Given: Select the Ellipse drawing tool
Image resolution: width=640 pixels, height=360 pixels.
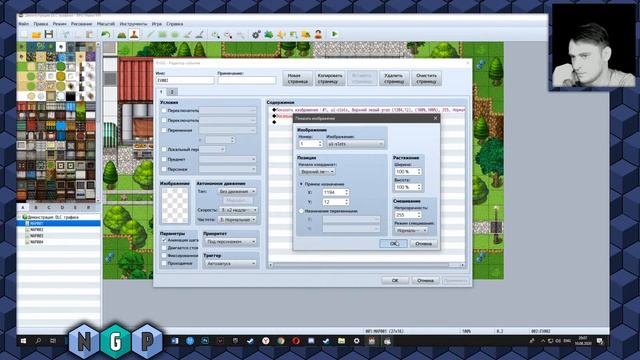Looking at the screenshot, I should click(x=175, y=35).
